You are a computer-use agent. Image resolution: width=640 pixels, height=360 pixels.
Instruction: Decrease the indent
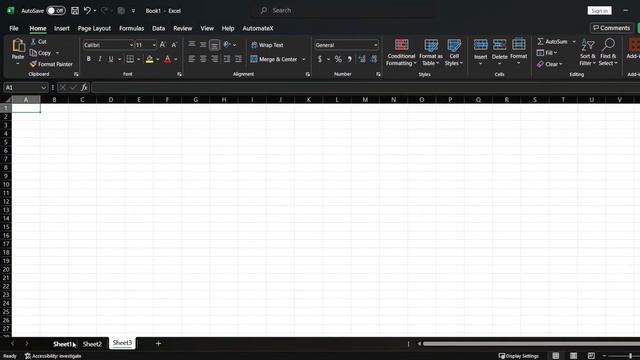pyautogui.click(x=227, y=59)
